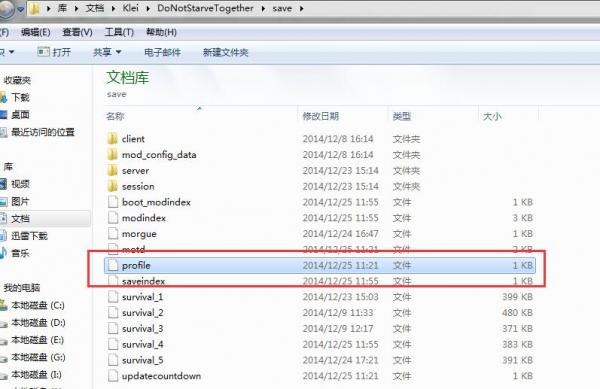600x389 pixels.
Task: Open the 编辑(E) menu
Action: [x=36, y=33]
